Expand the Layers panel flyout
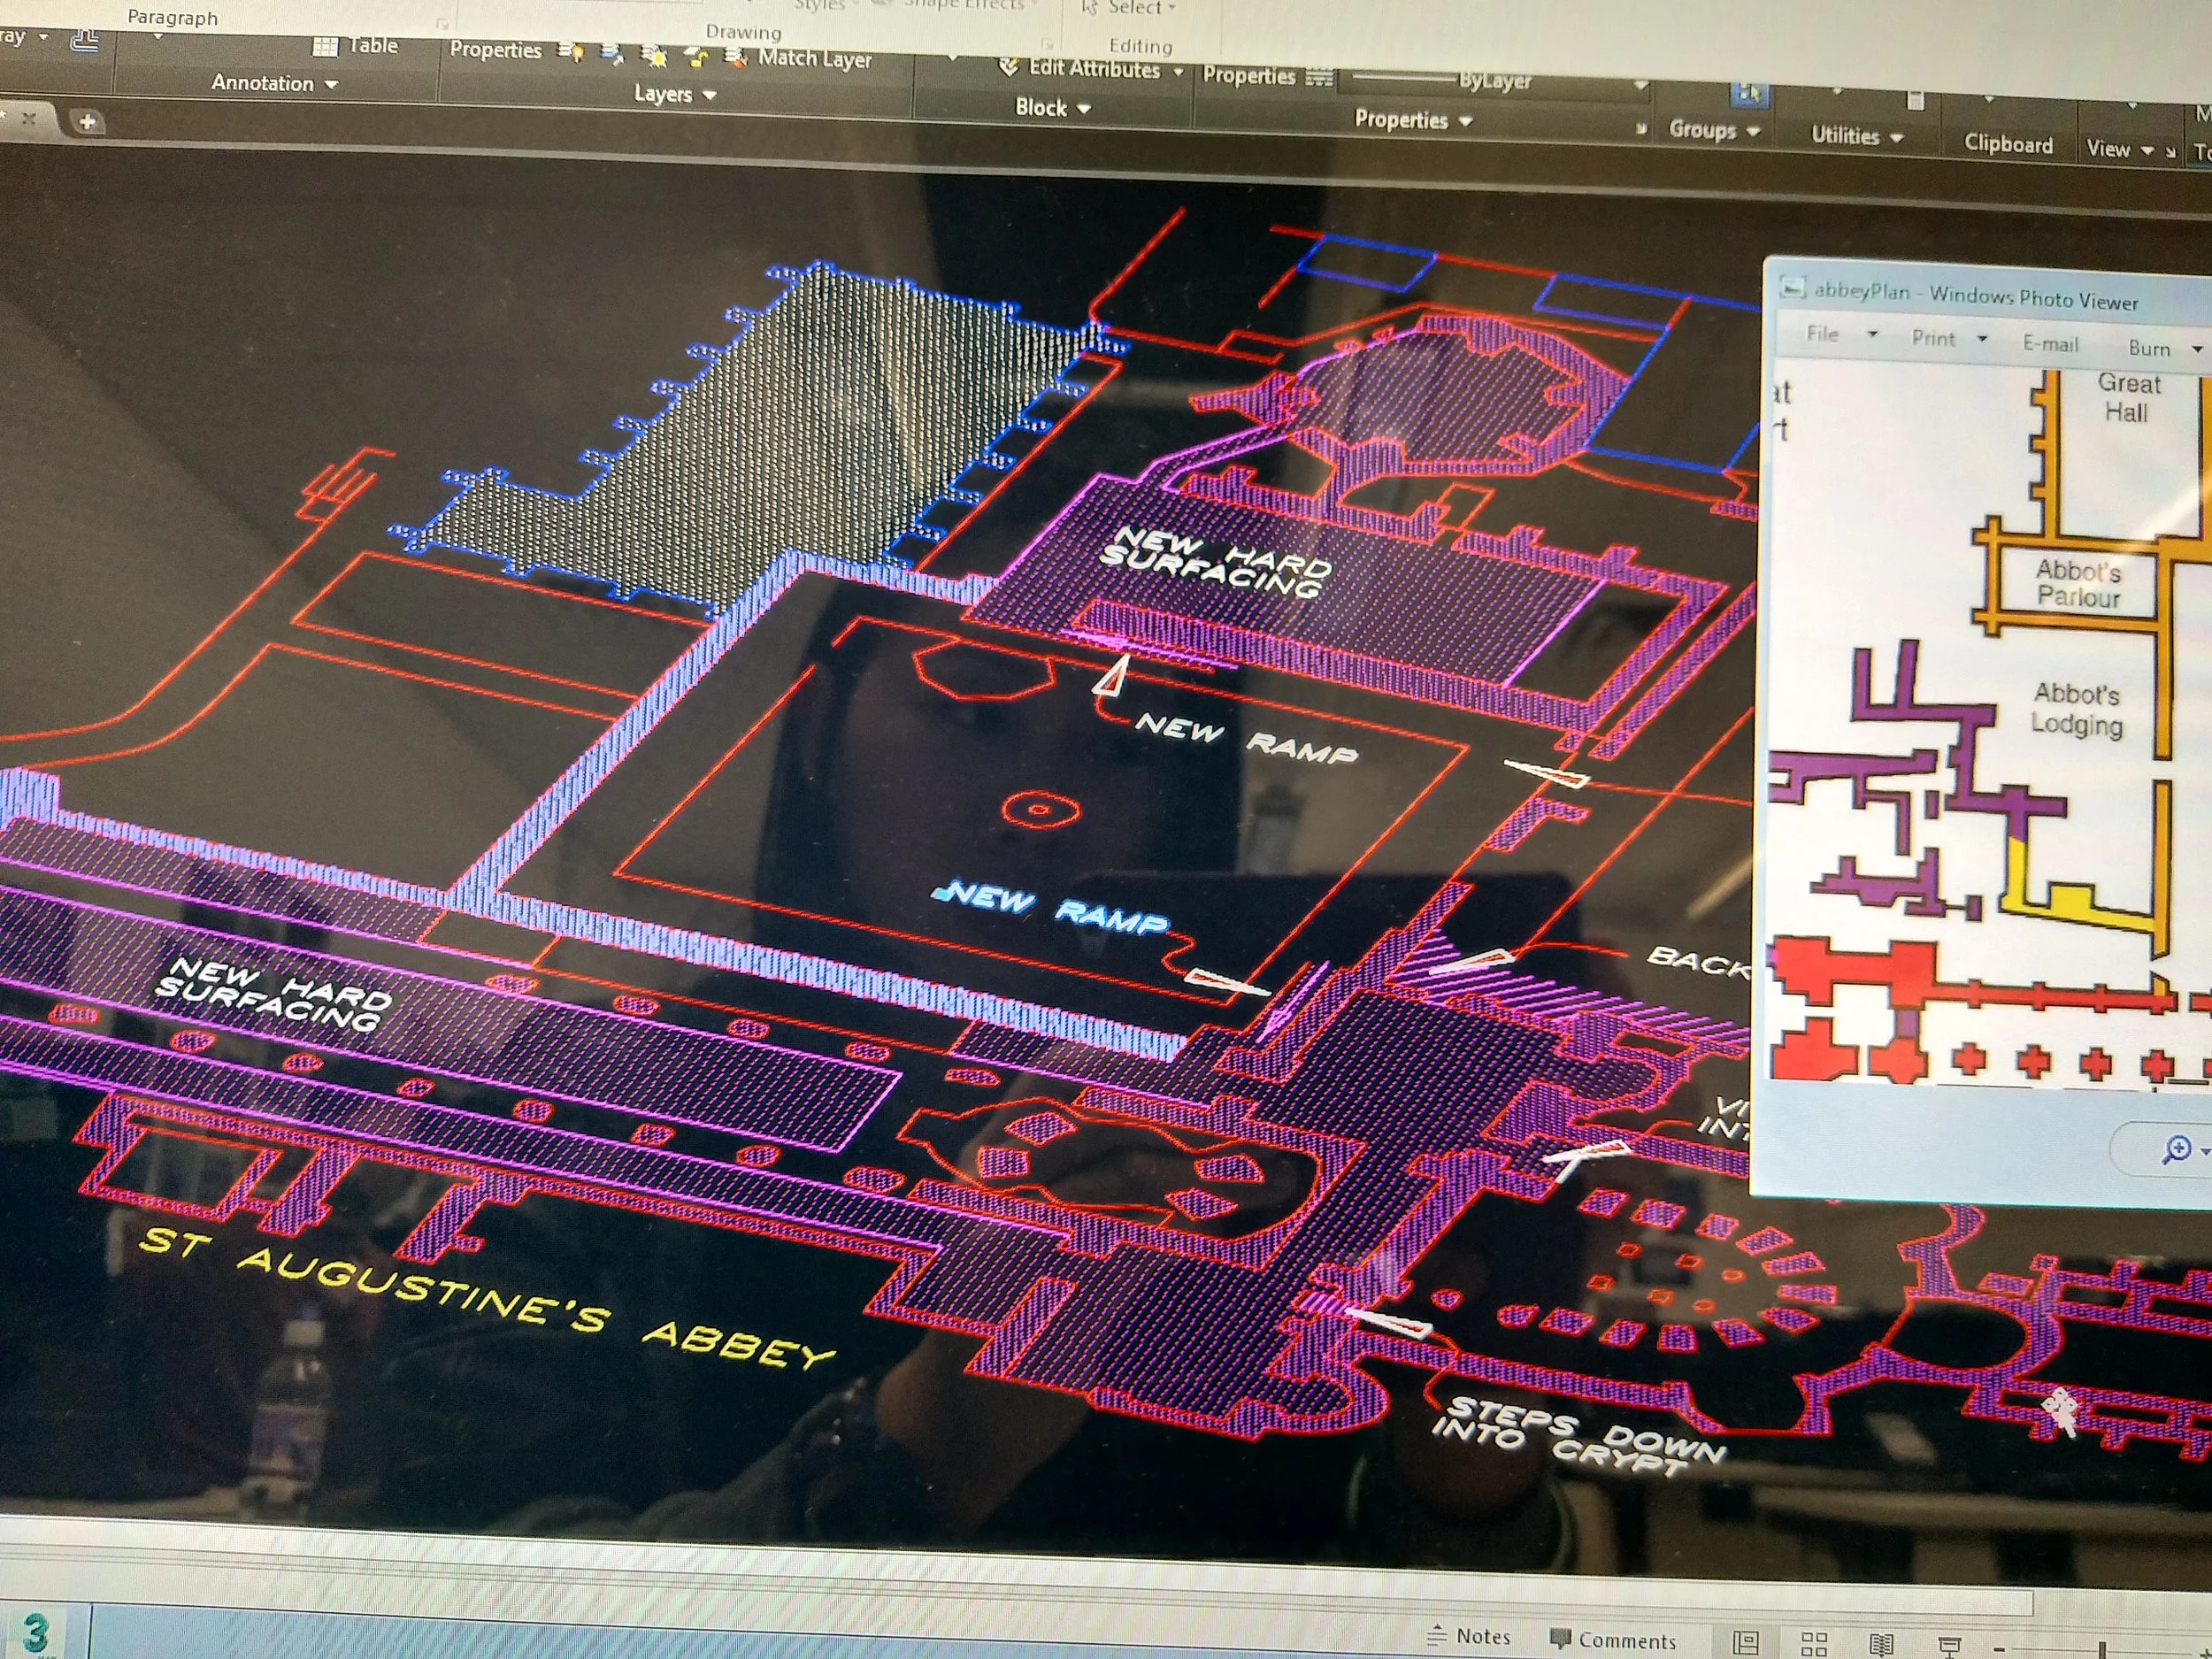Screen dimensions: 2212x1659 click(x=675, y=94)
